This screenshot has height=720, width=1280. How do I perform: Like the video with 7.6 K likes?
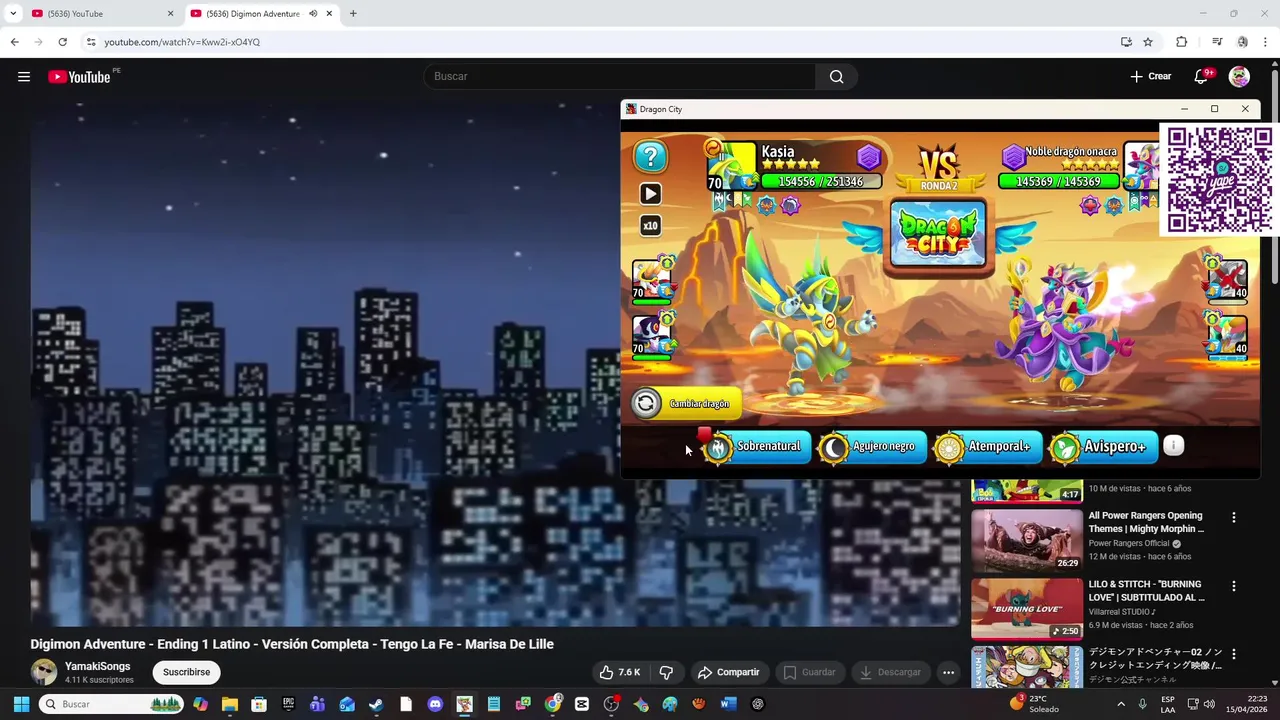[x=620, y=672]
